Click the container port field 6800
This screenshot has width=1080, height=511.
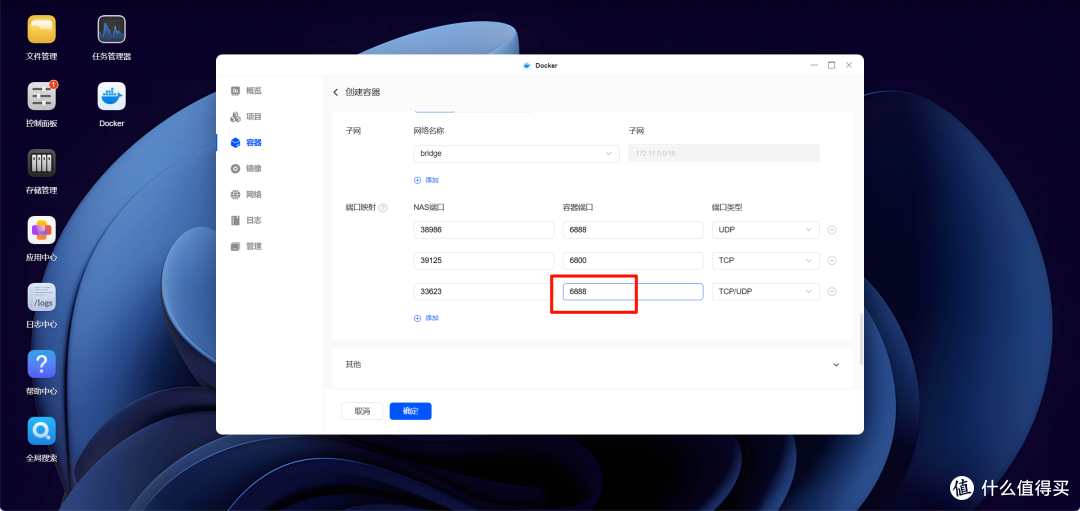click(x=633, y=261)
